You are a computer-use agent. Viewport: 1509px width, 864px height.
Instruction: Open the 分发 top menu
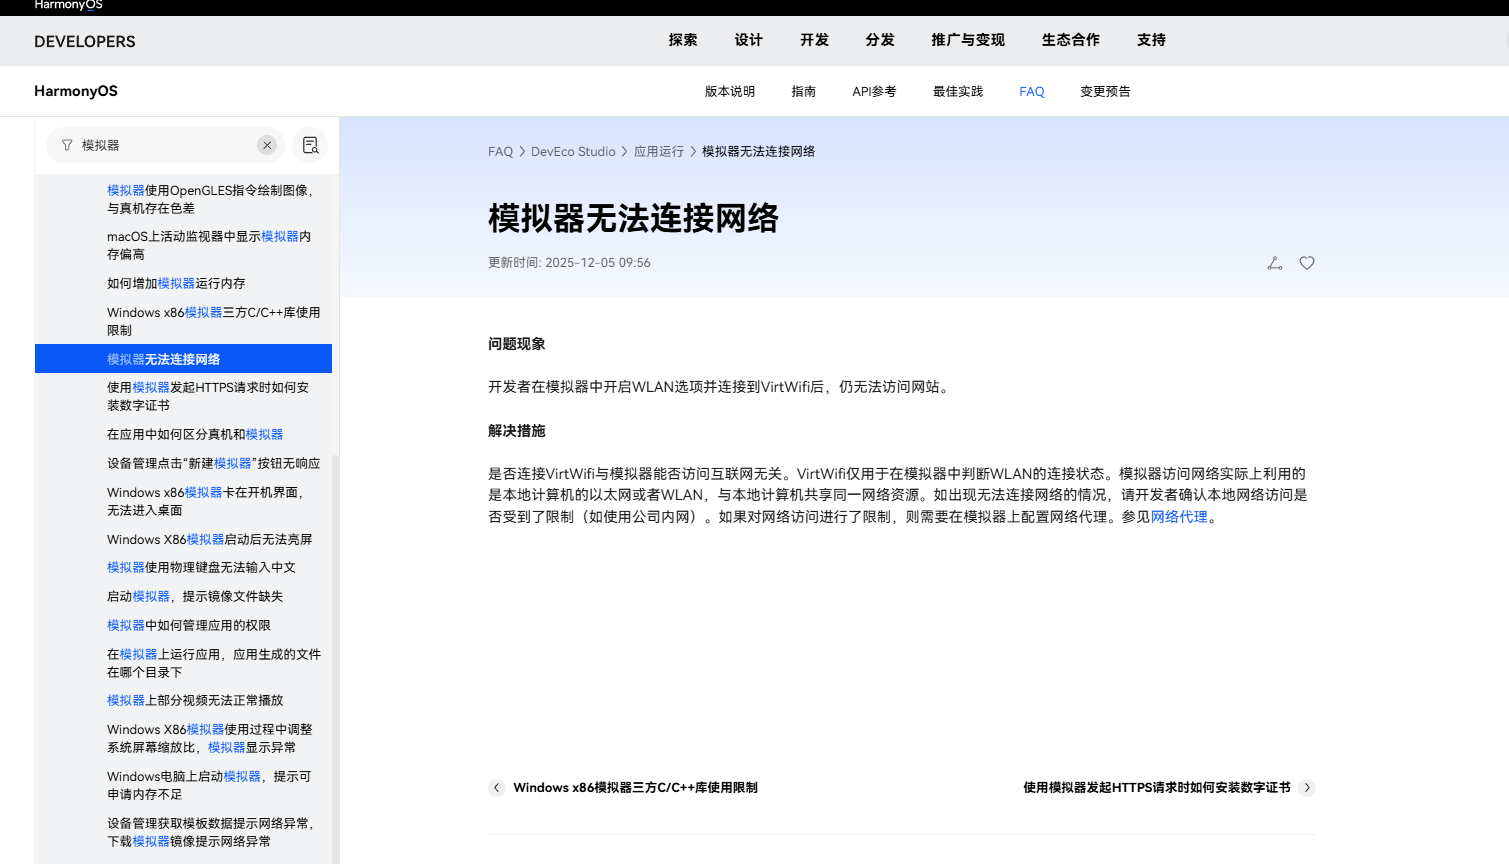[x=881, y=40]
